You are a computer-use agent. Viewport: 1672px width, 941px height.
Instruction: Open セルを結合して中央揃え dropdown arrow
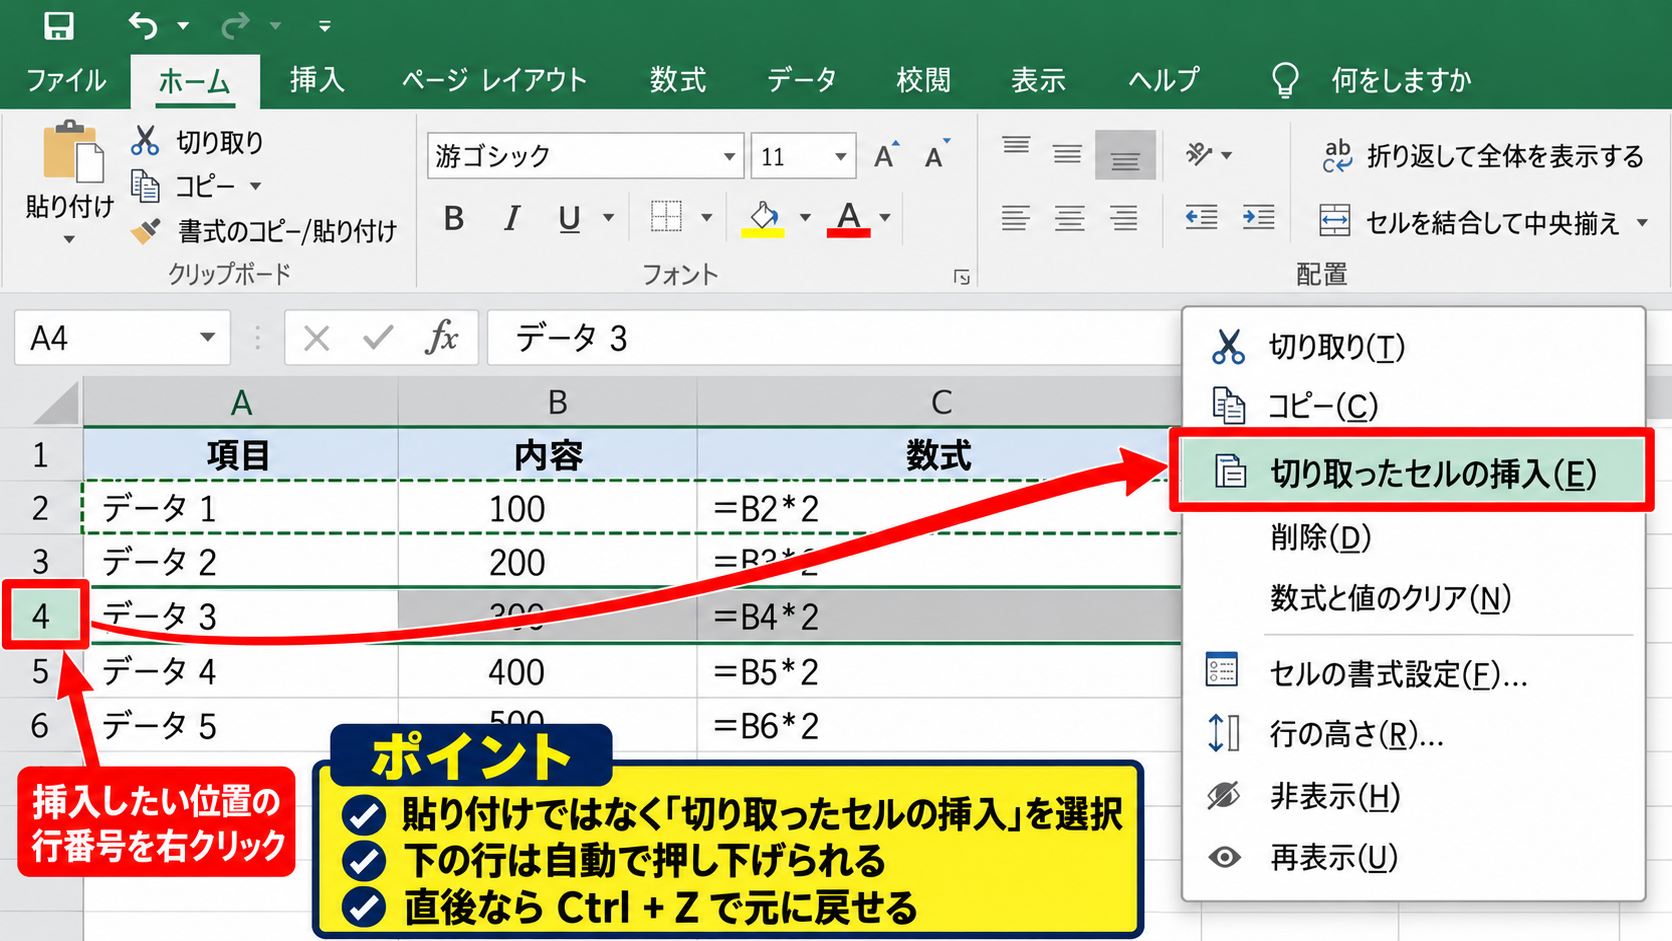coord(1643,222)
